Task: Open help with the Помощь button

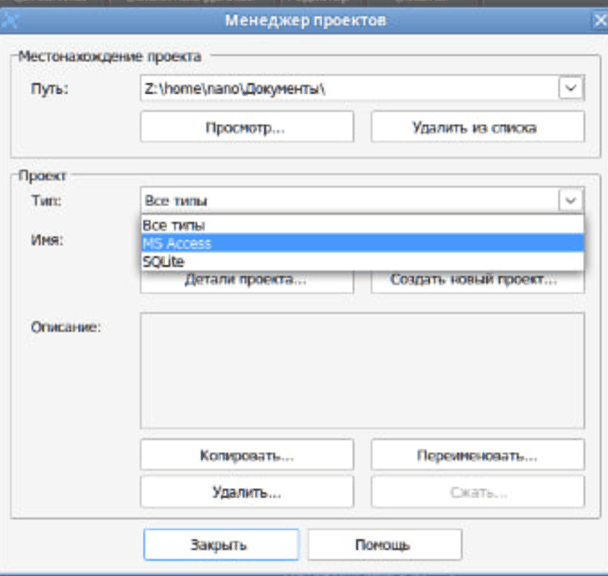Action: 383,545
